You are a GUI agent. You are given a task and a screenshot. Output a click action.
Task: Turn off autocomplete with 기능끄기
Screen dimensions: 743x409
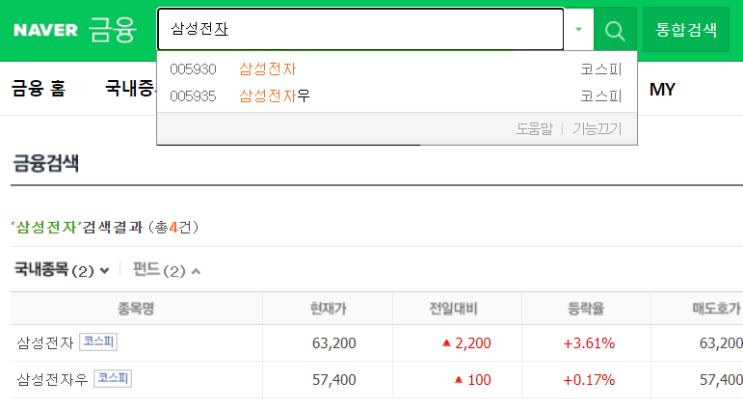point(597,128)
